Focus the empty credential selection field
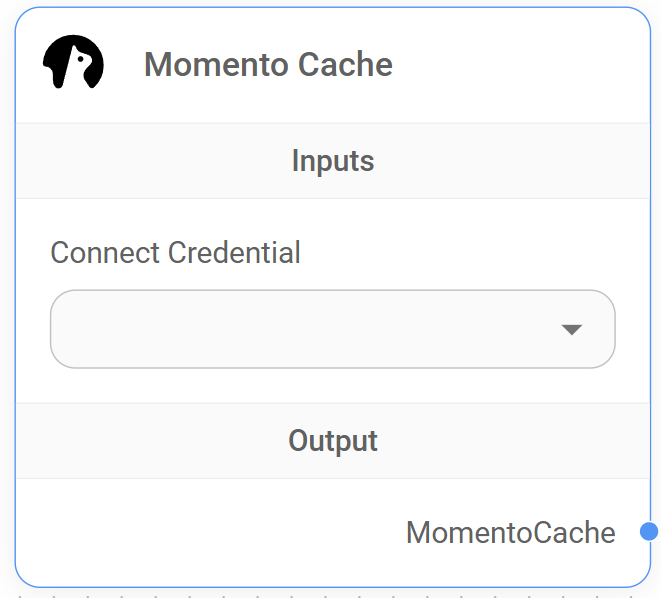The width and height of the screenshot is (661, 598). coord(300,329)
